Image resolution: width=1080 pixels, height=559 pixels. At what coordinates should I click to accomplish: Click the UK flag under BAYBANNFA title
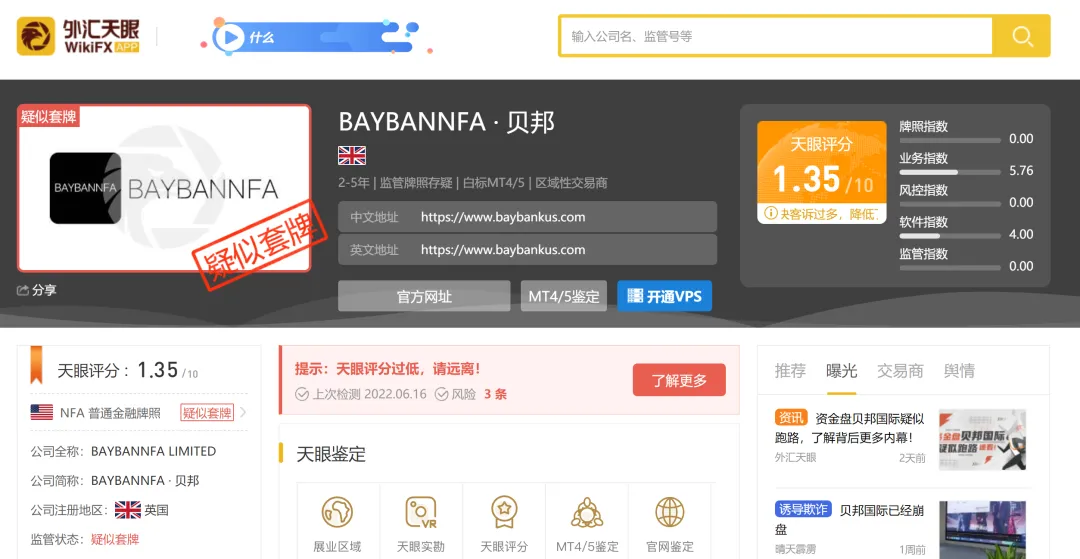351,155
